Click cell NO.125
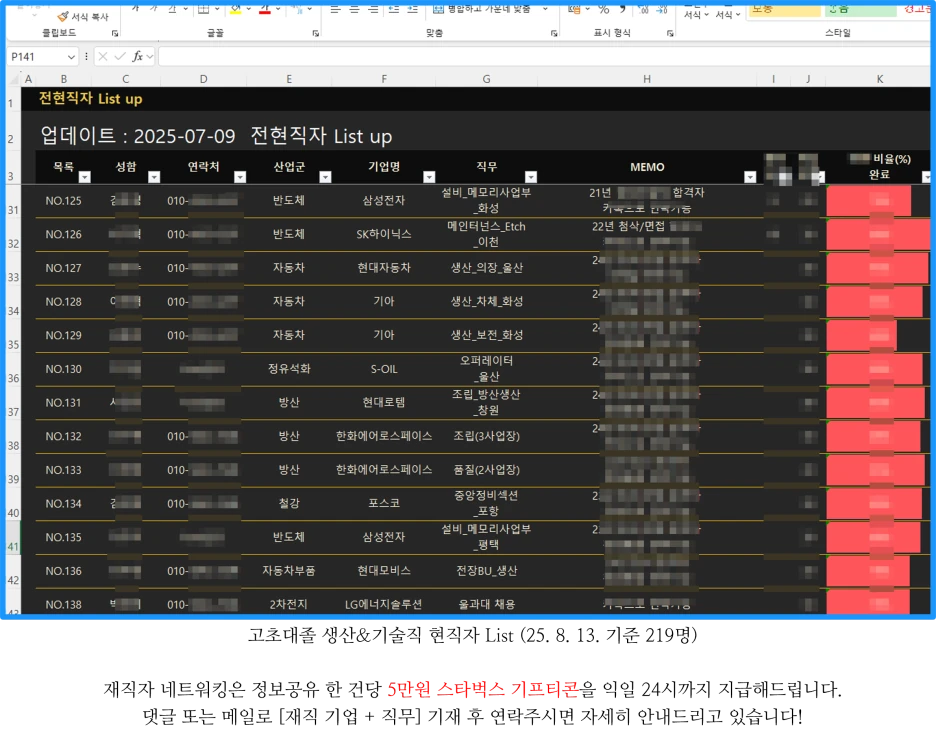The height and width of the screenshot is (739, 936). point(64,201)
